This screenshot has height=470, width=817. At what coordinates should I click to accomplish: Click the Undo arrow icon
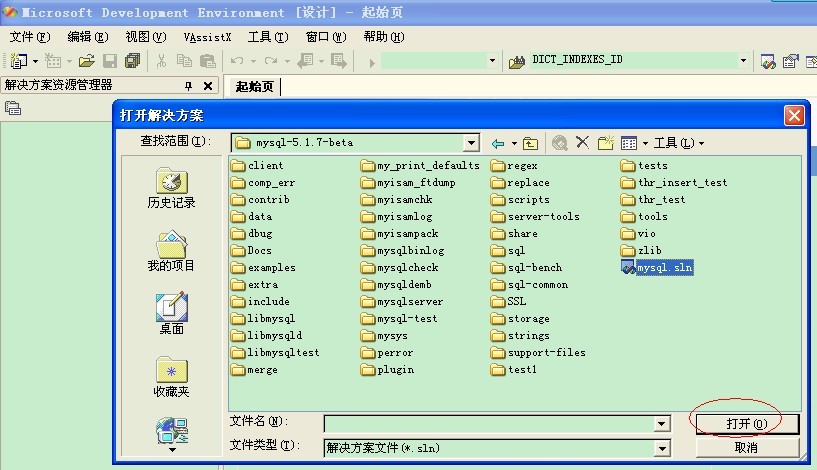237,61
